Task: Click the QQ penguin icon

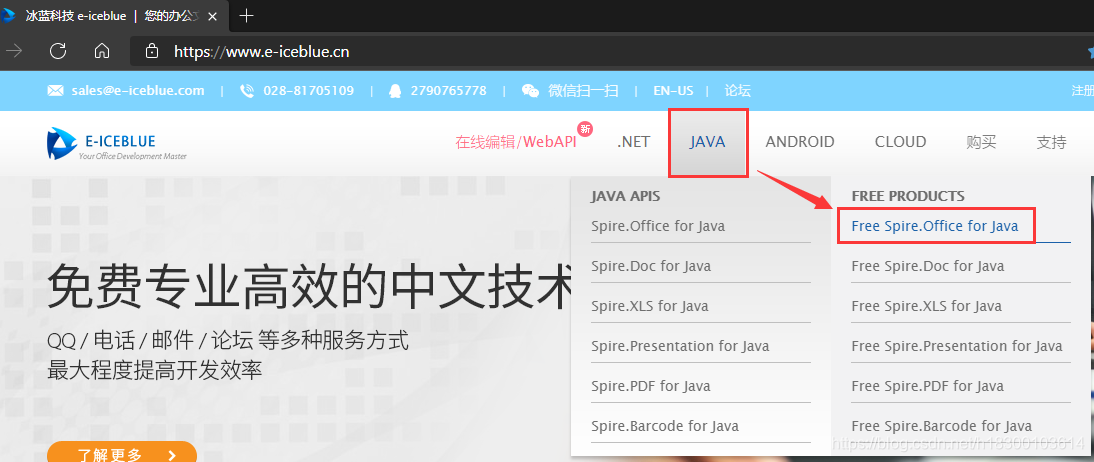Action: coord(395,91)
